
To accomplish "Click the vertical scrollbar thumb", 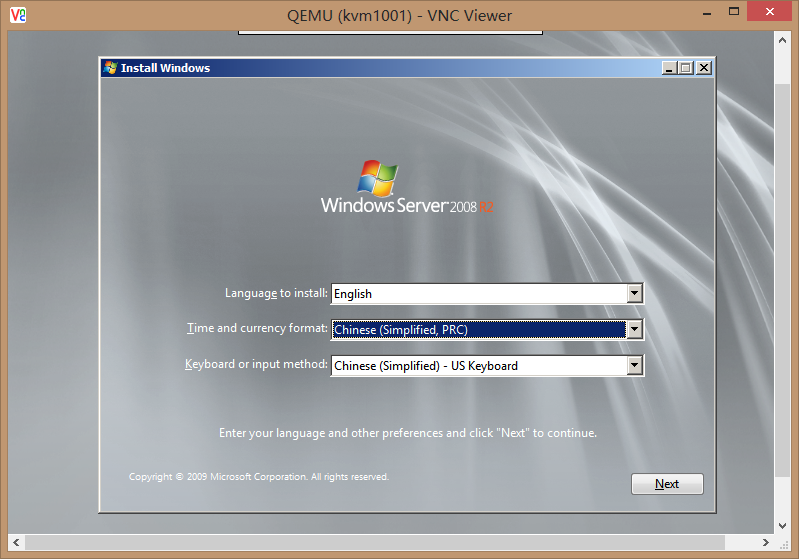I will tap(782, 280).
